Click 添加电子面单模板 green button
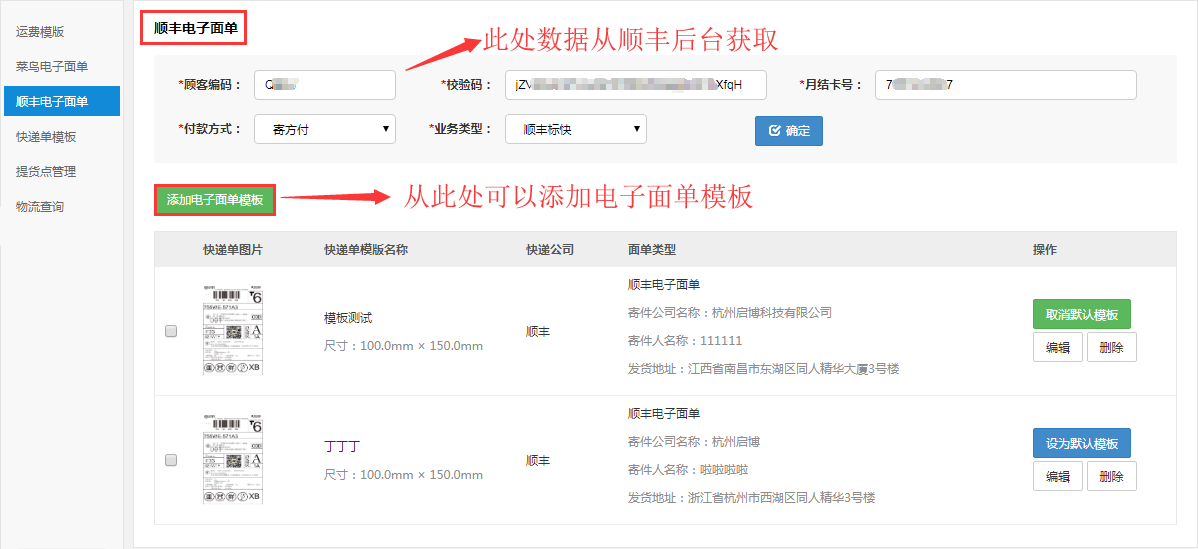The image size is (1198, 549). 215,200
